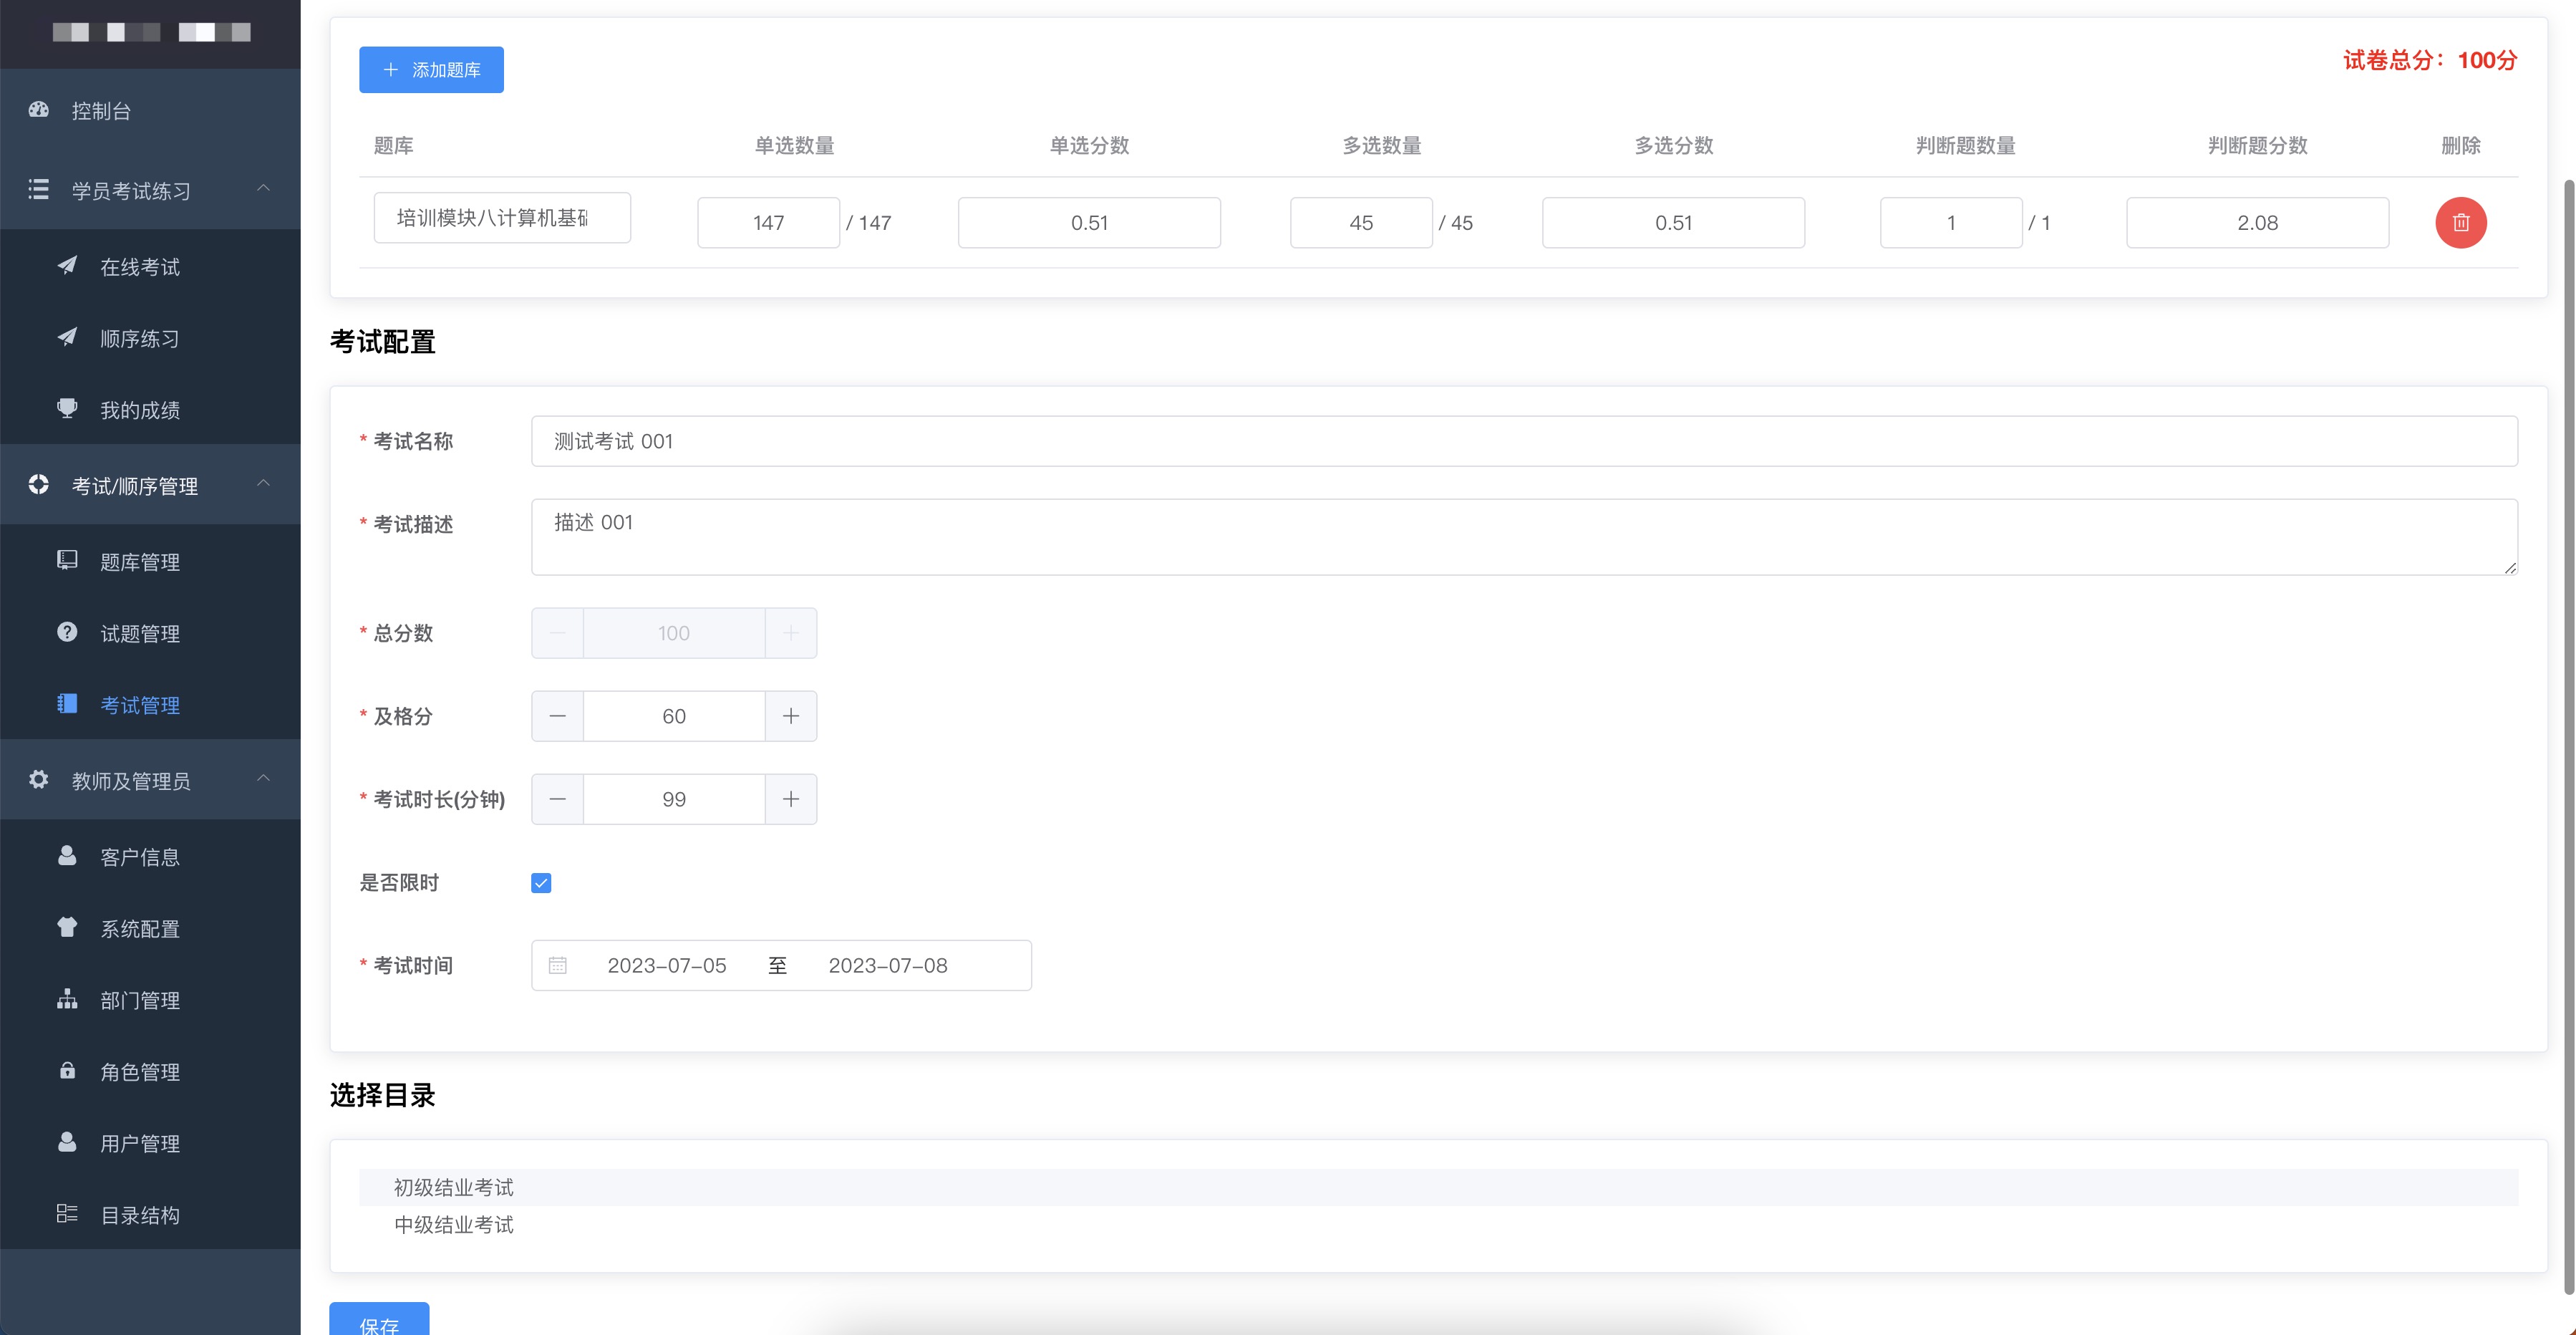2576x1335 pixels.
Task: Click the 及格分 value field showing 60
Action: point(674,716)
